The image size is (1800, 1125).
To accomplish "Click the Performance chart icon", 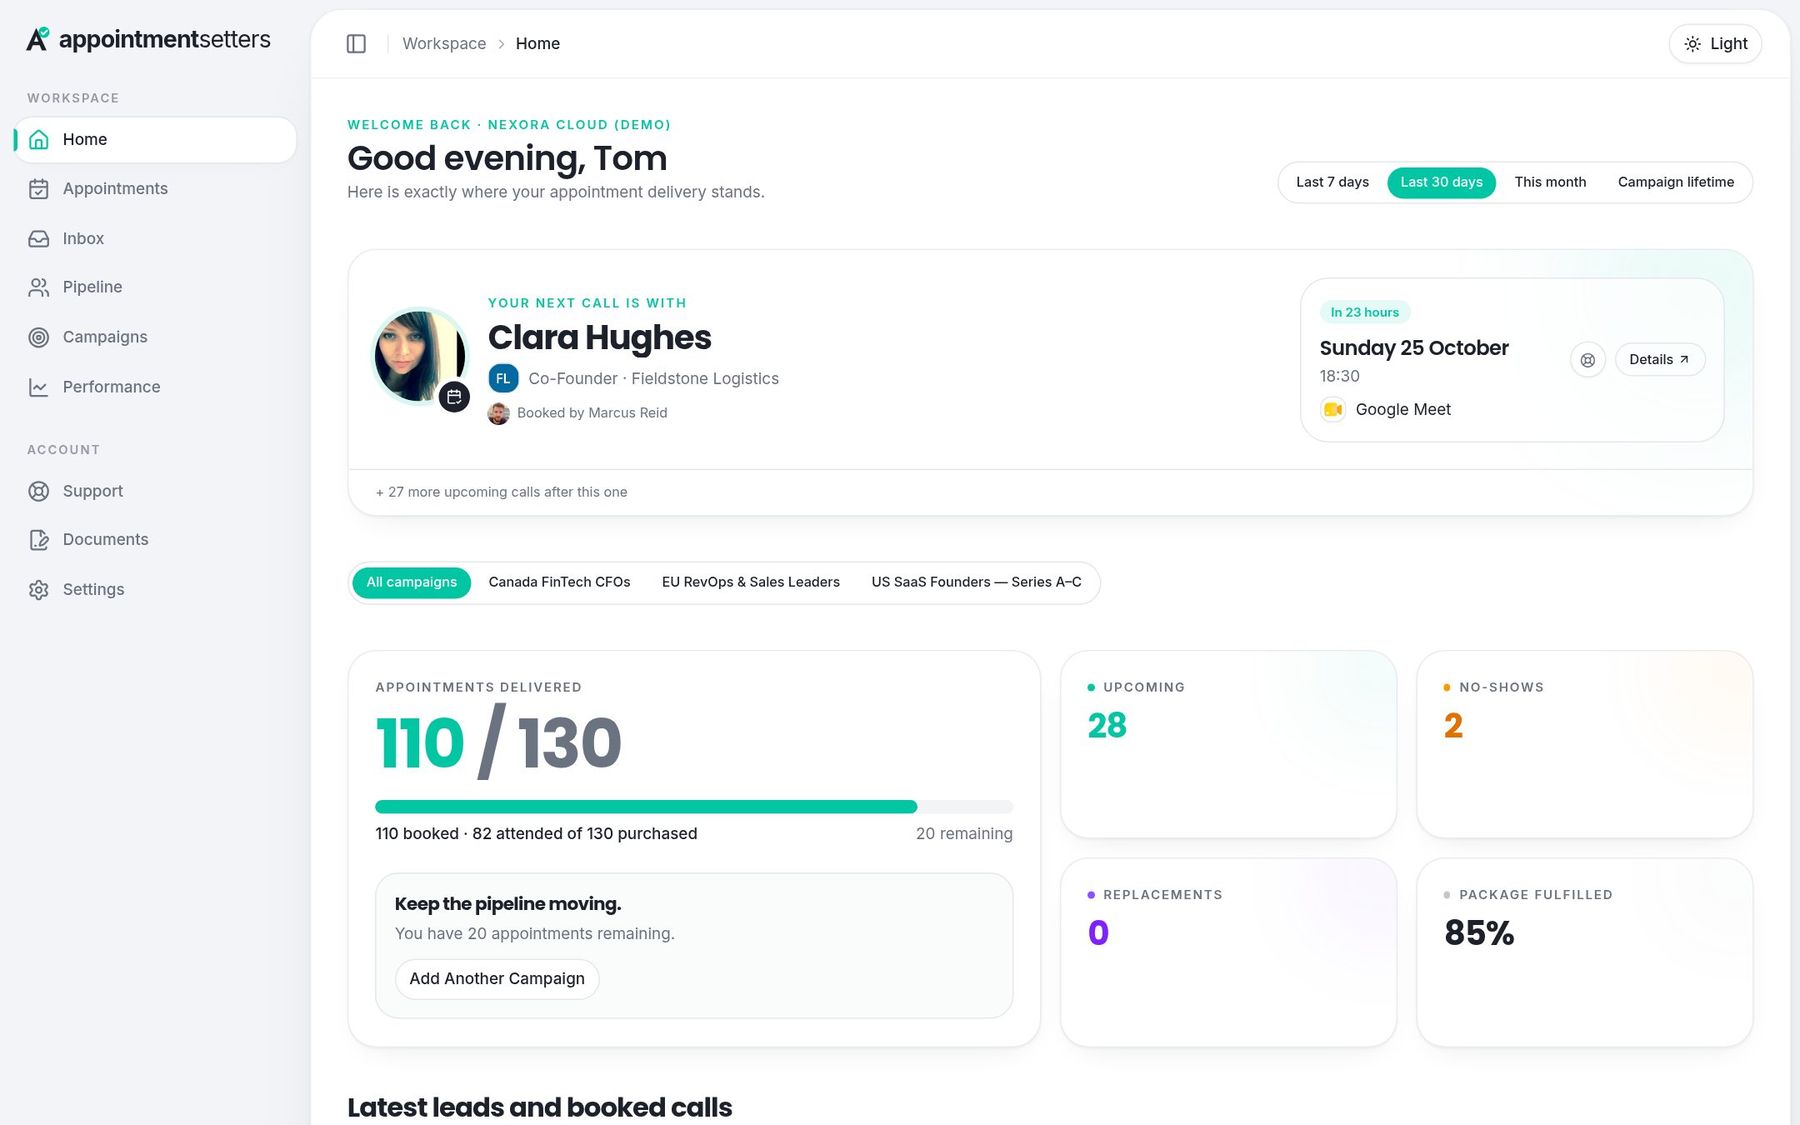I will 39,387.
